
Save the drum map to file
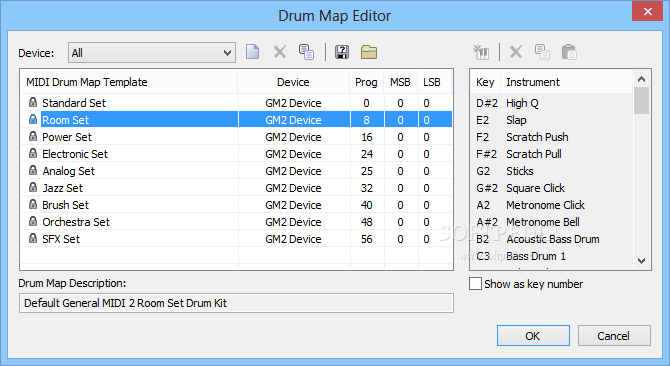[x=342, y=52]
